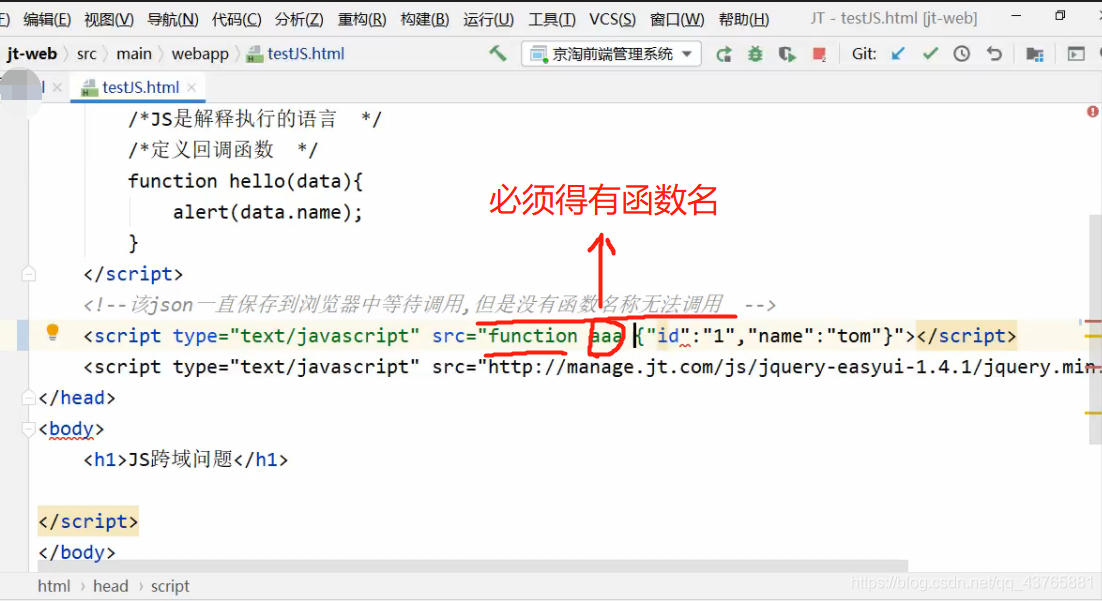The width and height of the screenshot is (1102, 601).
Task: Close the testJS.html tab
Action: [x=191, y=87]
